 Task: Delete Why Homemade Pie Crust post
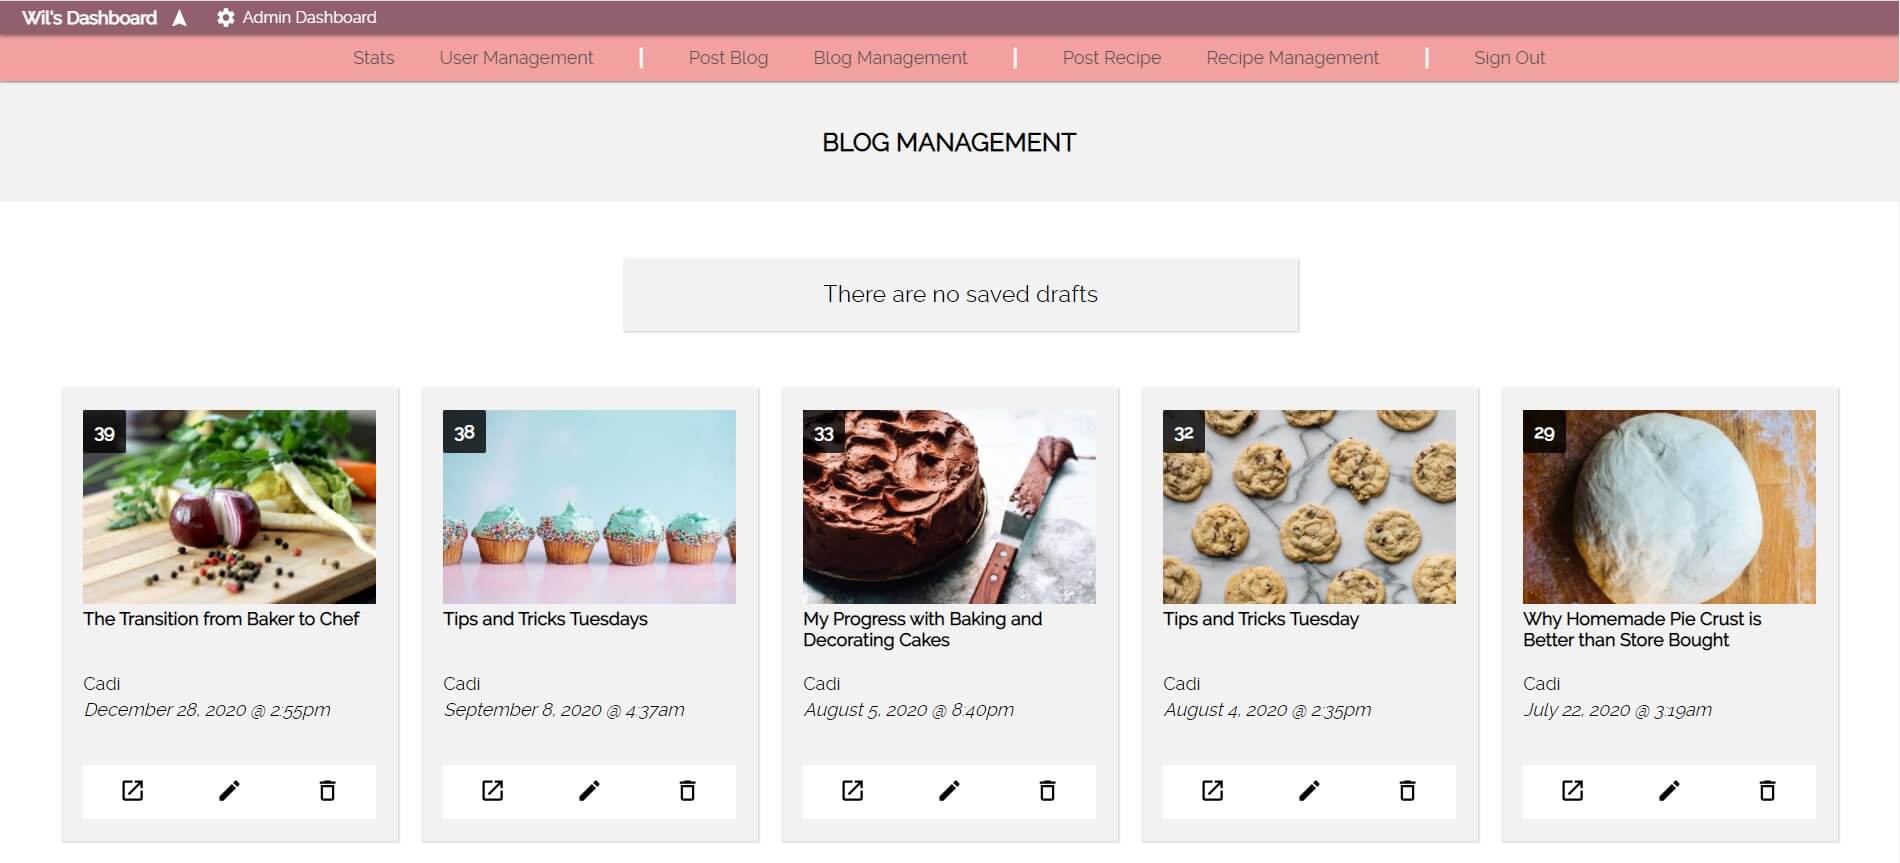(x=1767, y=791)
